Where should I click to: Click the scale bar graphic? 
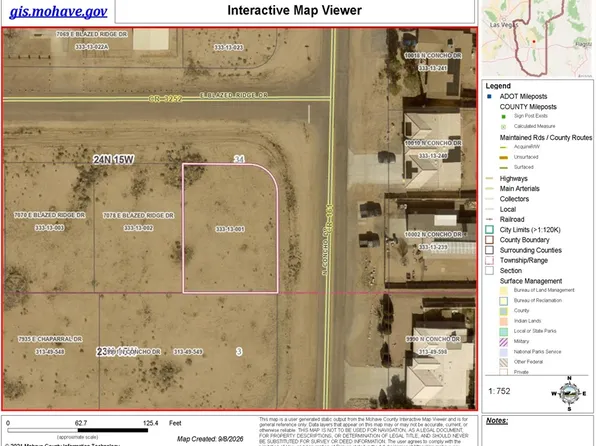[78, 430]
